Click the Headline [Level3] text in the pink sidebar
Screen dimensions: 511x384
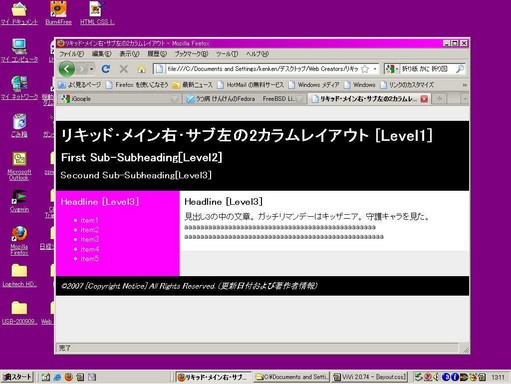[x=100, y=202]
